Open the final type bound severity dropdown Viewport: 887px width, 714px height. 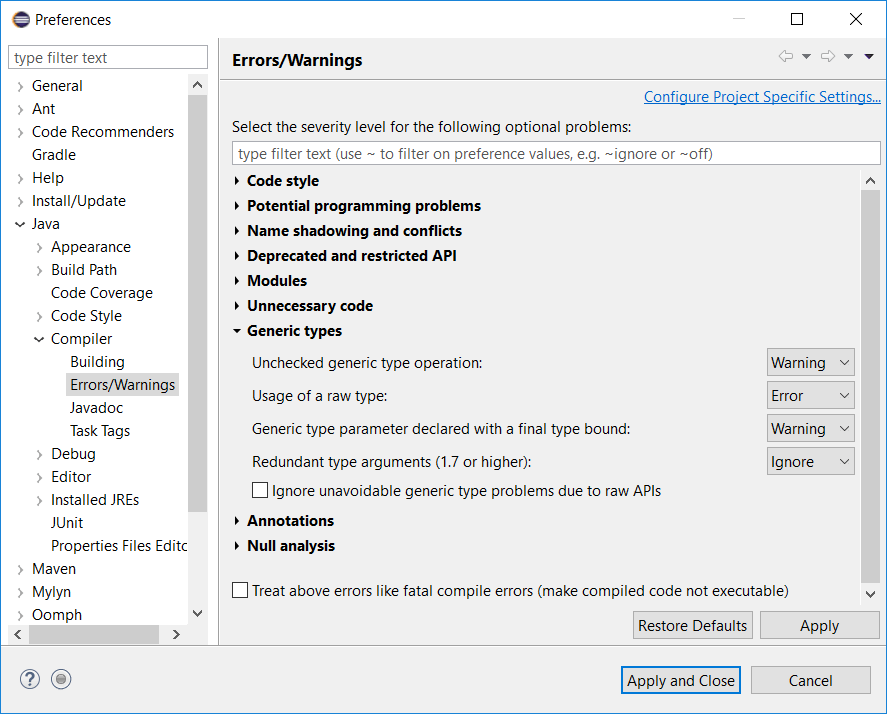click(x=811, y=428)
